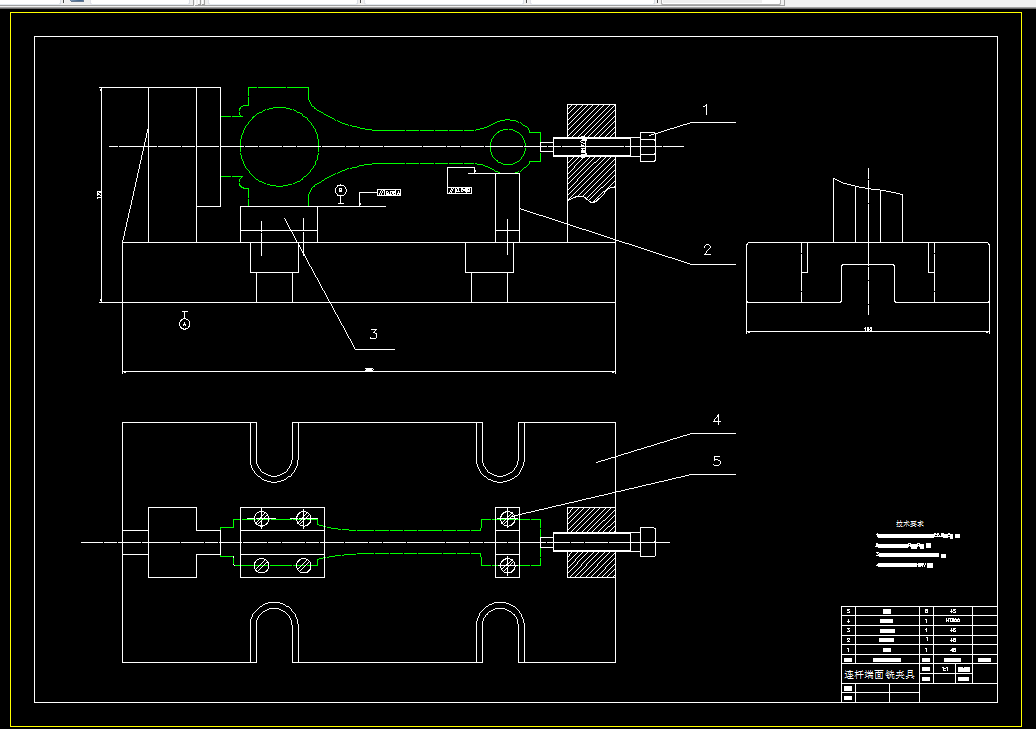This screenshot has width=1036, height=729.
Task: Click leader callout number 2
Action: coord(707,250)
